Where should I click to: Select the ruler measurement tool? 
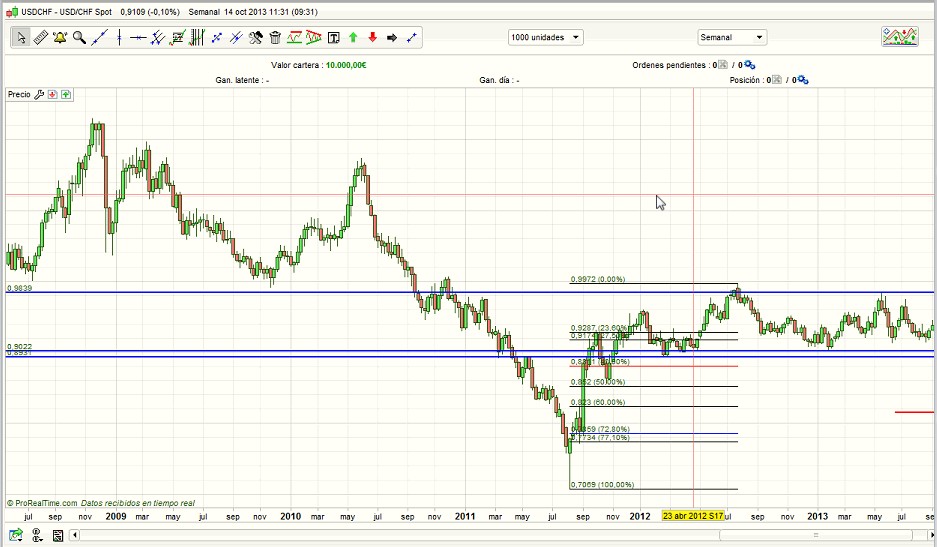[40, 38]
